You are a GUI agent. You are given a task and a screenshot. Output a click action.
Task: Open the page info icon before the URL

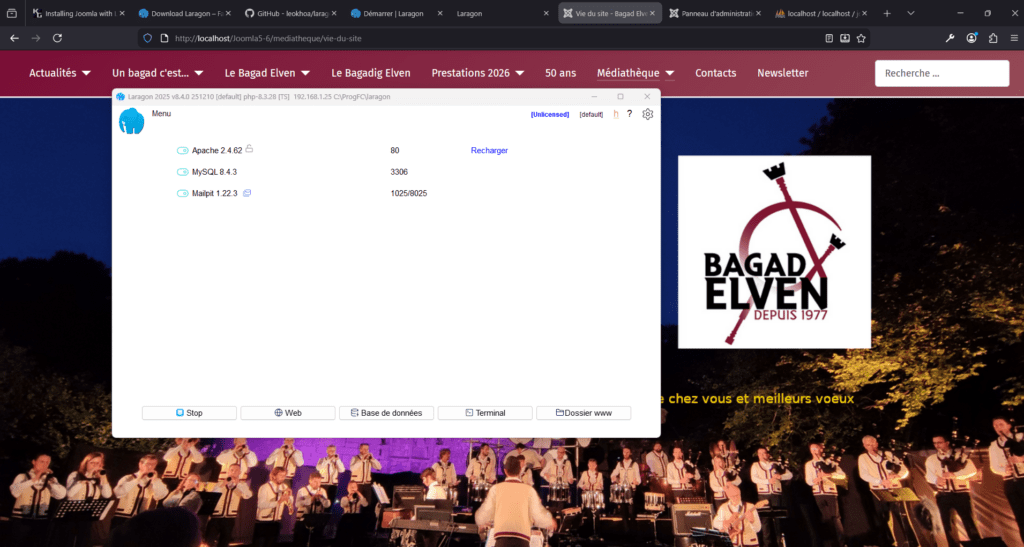point(164,39)
